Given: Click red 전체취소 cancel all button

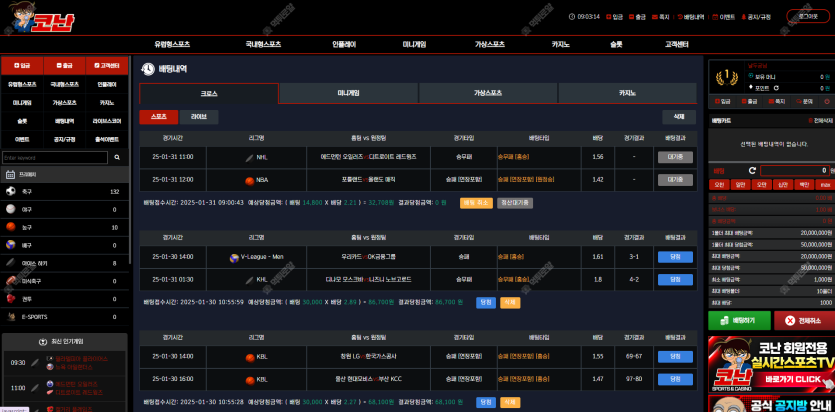Looking at the screenshot, I should pyautogui.click(x=804, y=321).
